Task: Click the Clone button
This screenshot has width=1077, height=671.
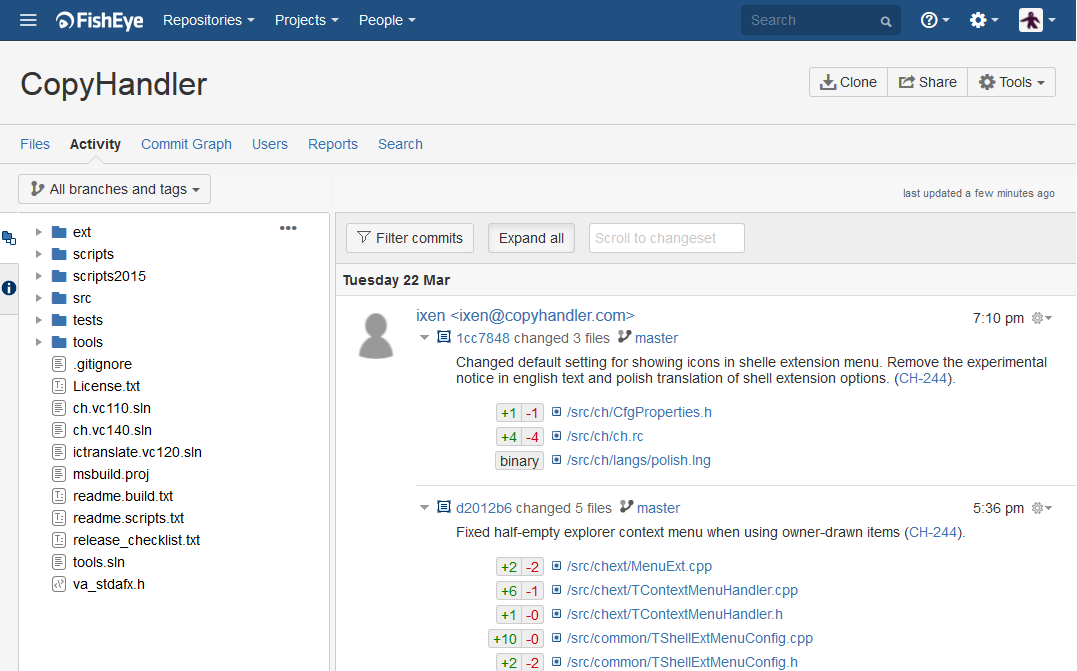Action: point(848,82)
